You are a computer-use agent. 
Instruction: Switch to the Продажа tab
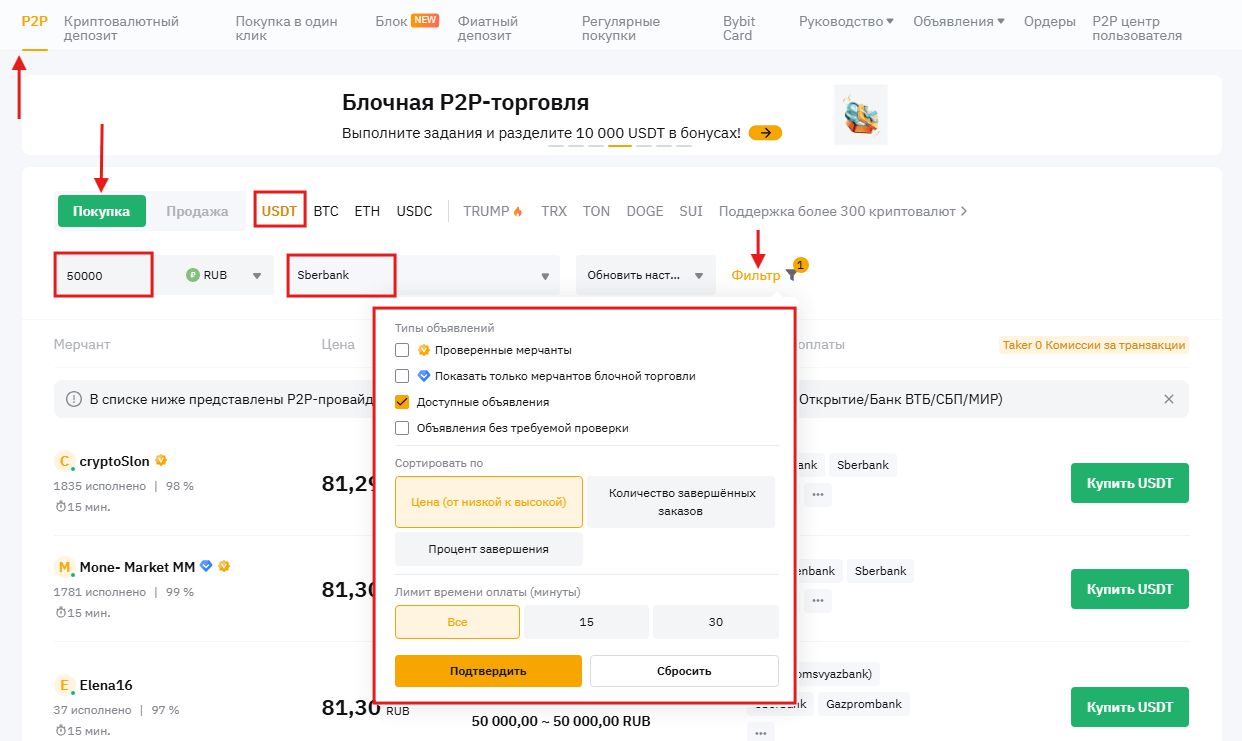click(x=197, y=211)
